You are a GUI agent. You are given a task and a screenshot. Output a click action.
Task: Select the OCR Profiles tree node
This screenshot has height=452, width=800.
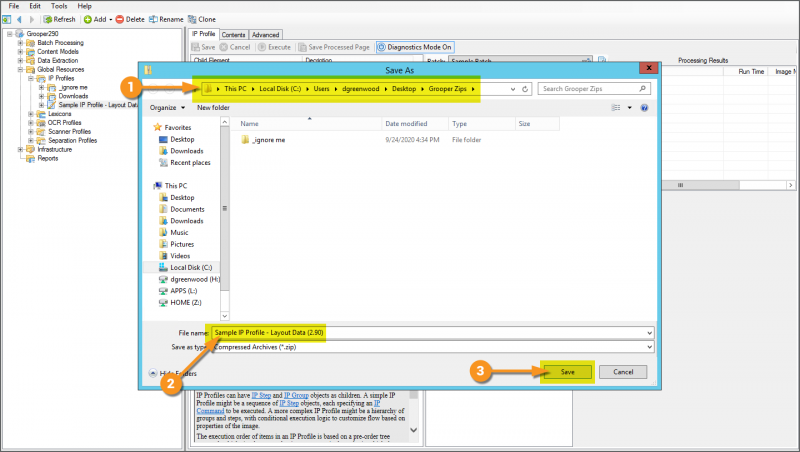(64, 123)
